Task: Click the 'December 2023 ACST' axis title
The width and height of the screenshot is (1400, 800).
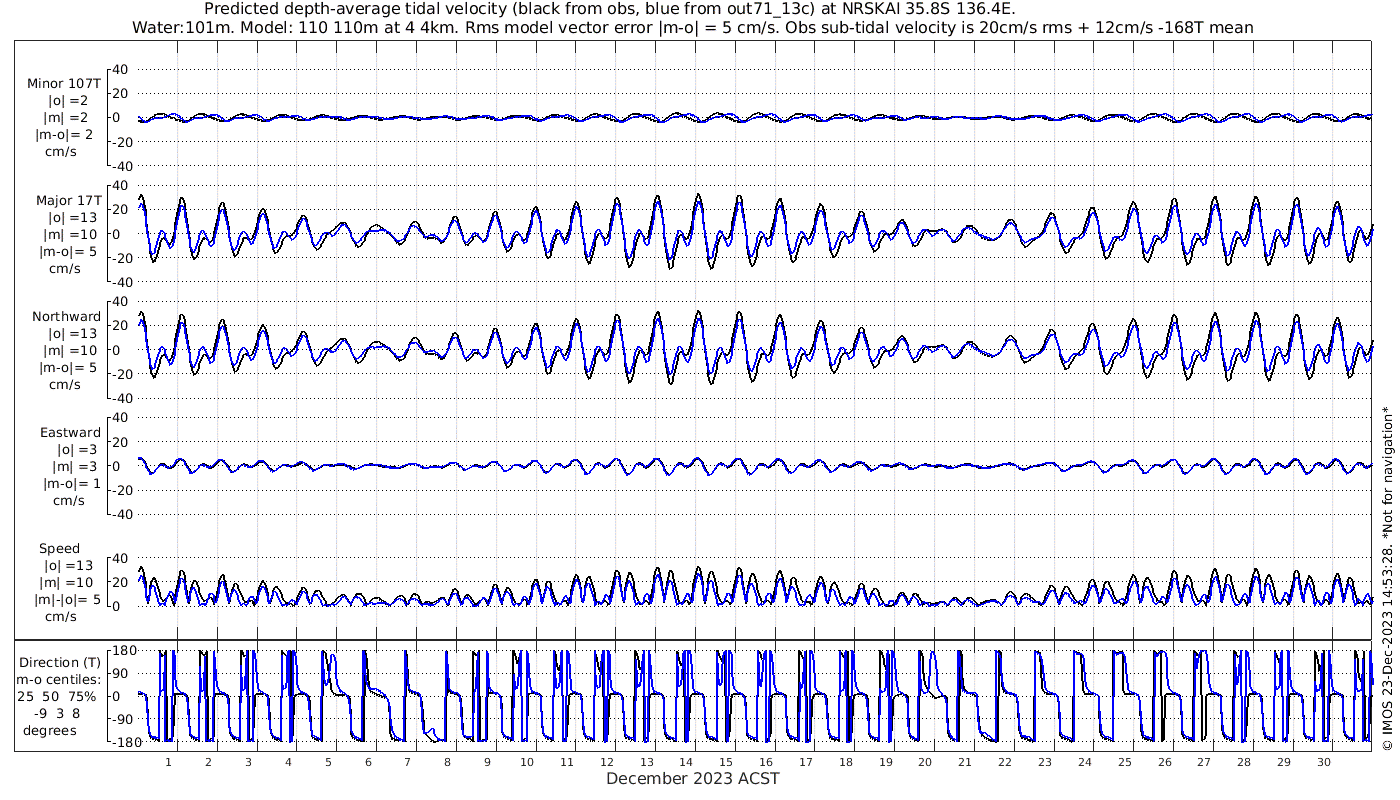Action: 693,778
